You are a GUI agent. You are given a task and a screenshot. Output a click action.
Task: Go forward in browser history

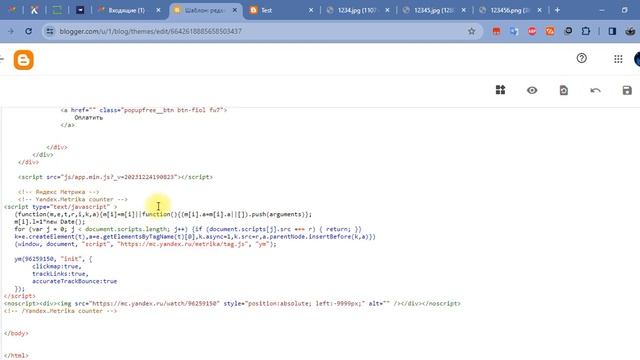click(x=11, y=31)
